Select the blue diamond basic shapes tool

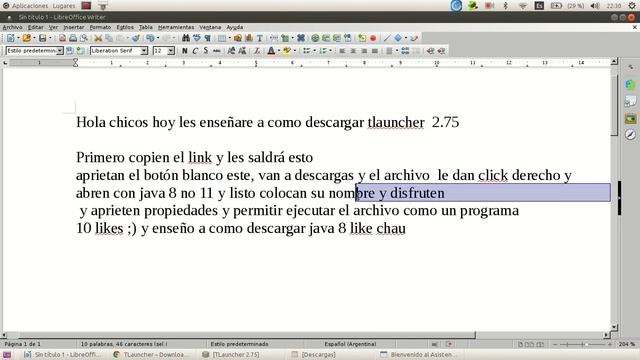pyautogui.click(x=398, y=38)
